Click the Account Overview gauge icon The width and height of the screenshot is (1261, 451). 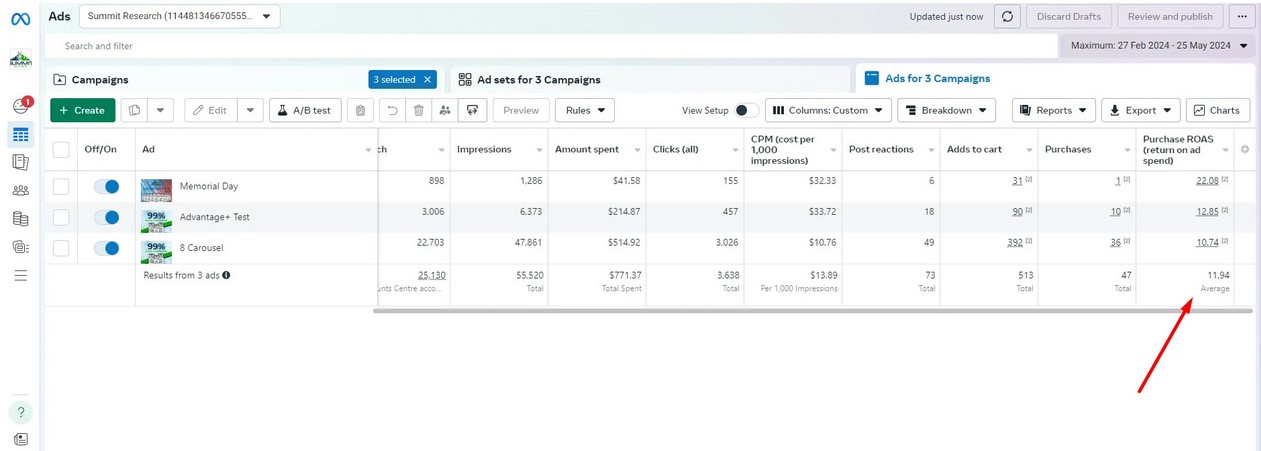point(20,106)
